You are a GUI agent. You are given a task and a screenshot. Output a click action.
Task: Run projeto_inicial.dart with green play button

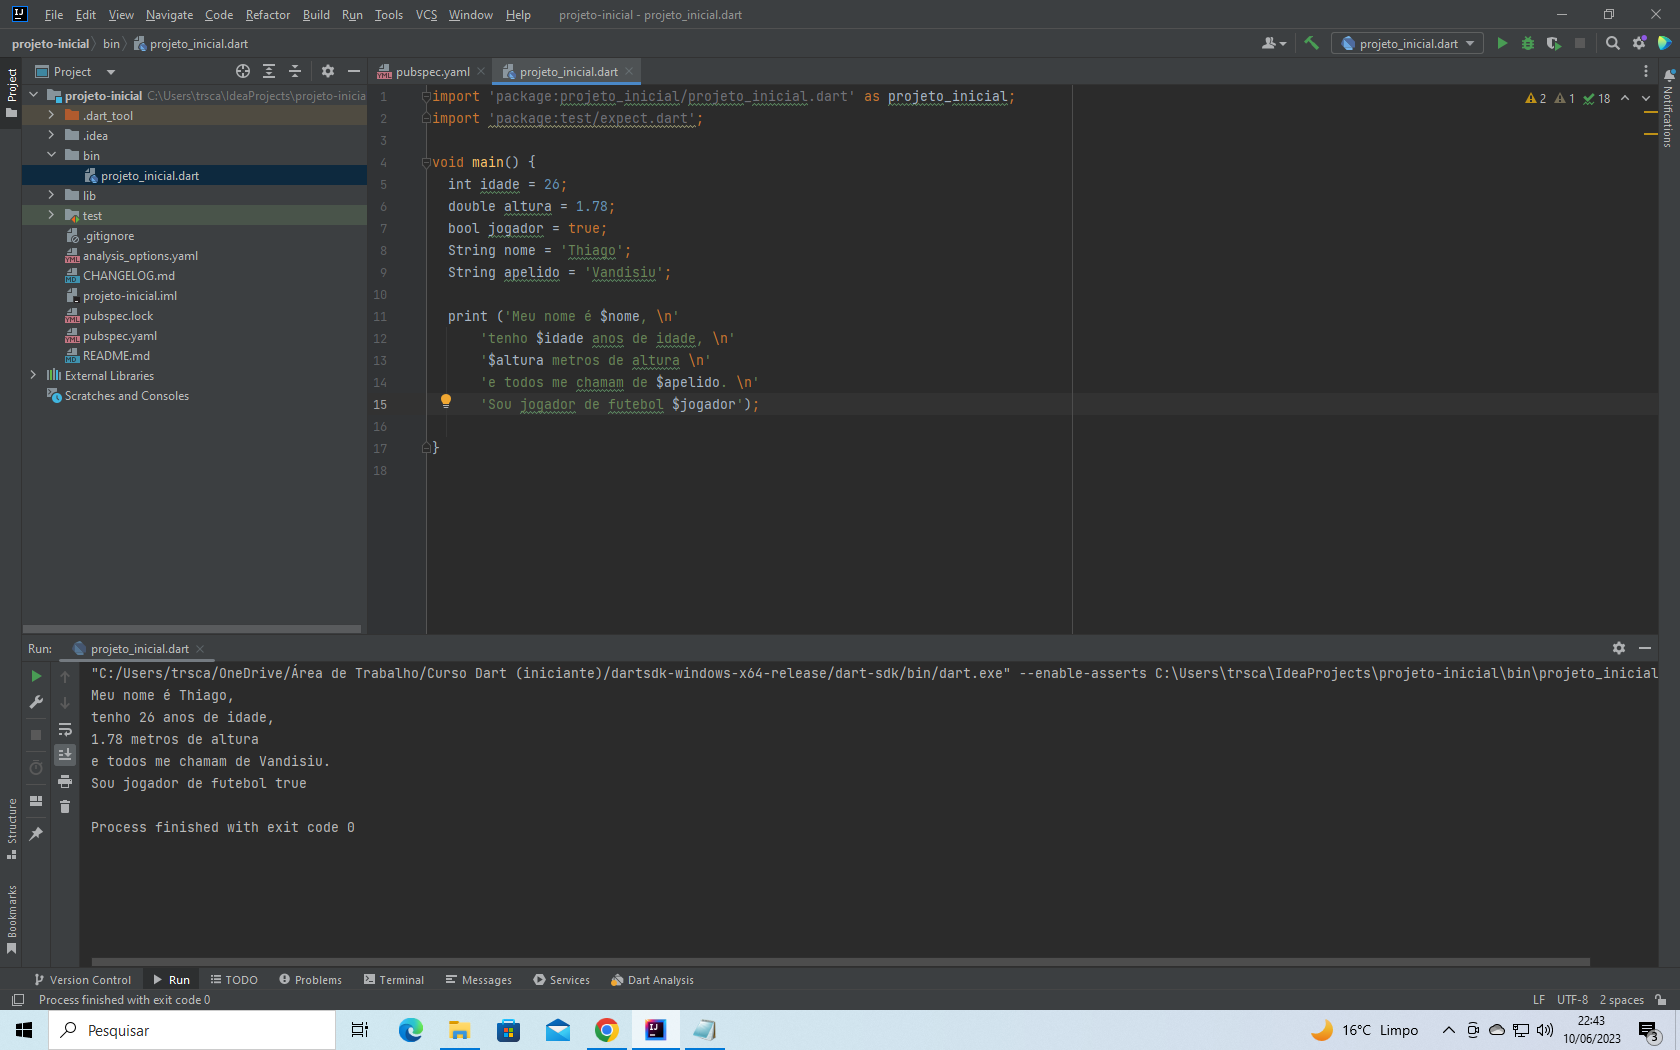pos(1502,43)
